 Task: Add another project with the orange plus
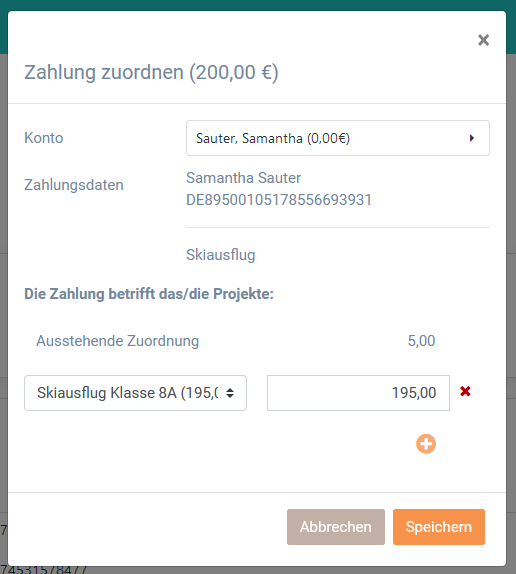pyautogui.click(x=426, y=444)
